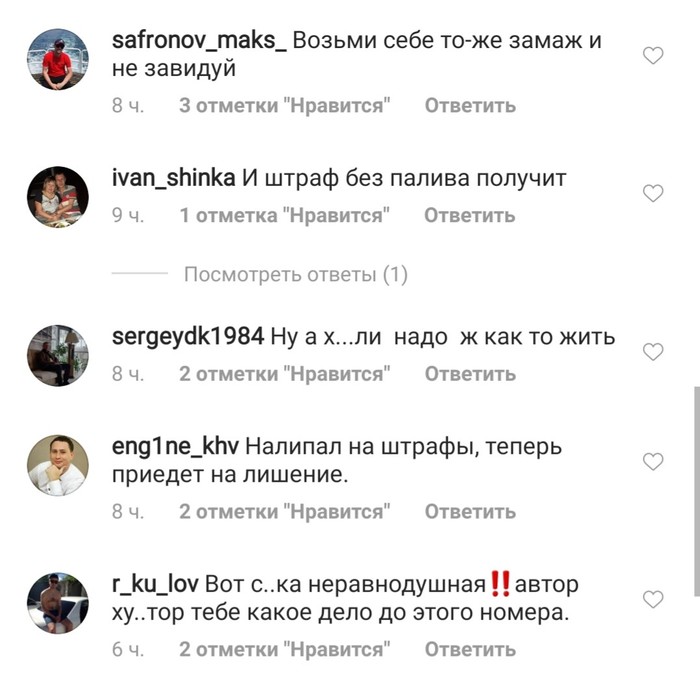Screen dimensions: 700x700
Task: Tap heart next to eng1ne_khv comment
Action: [x=653, y=462]
